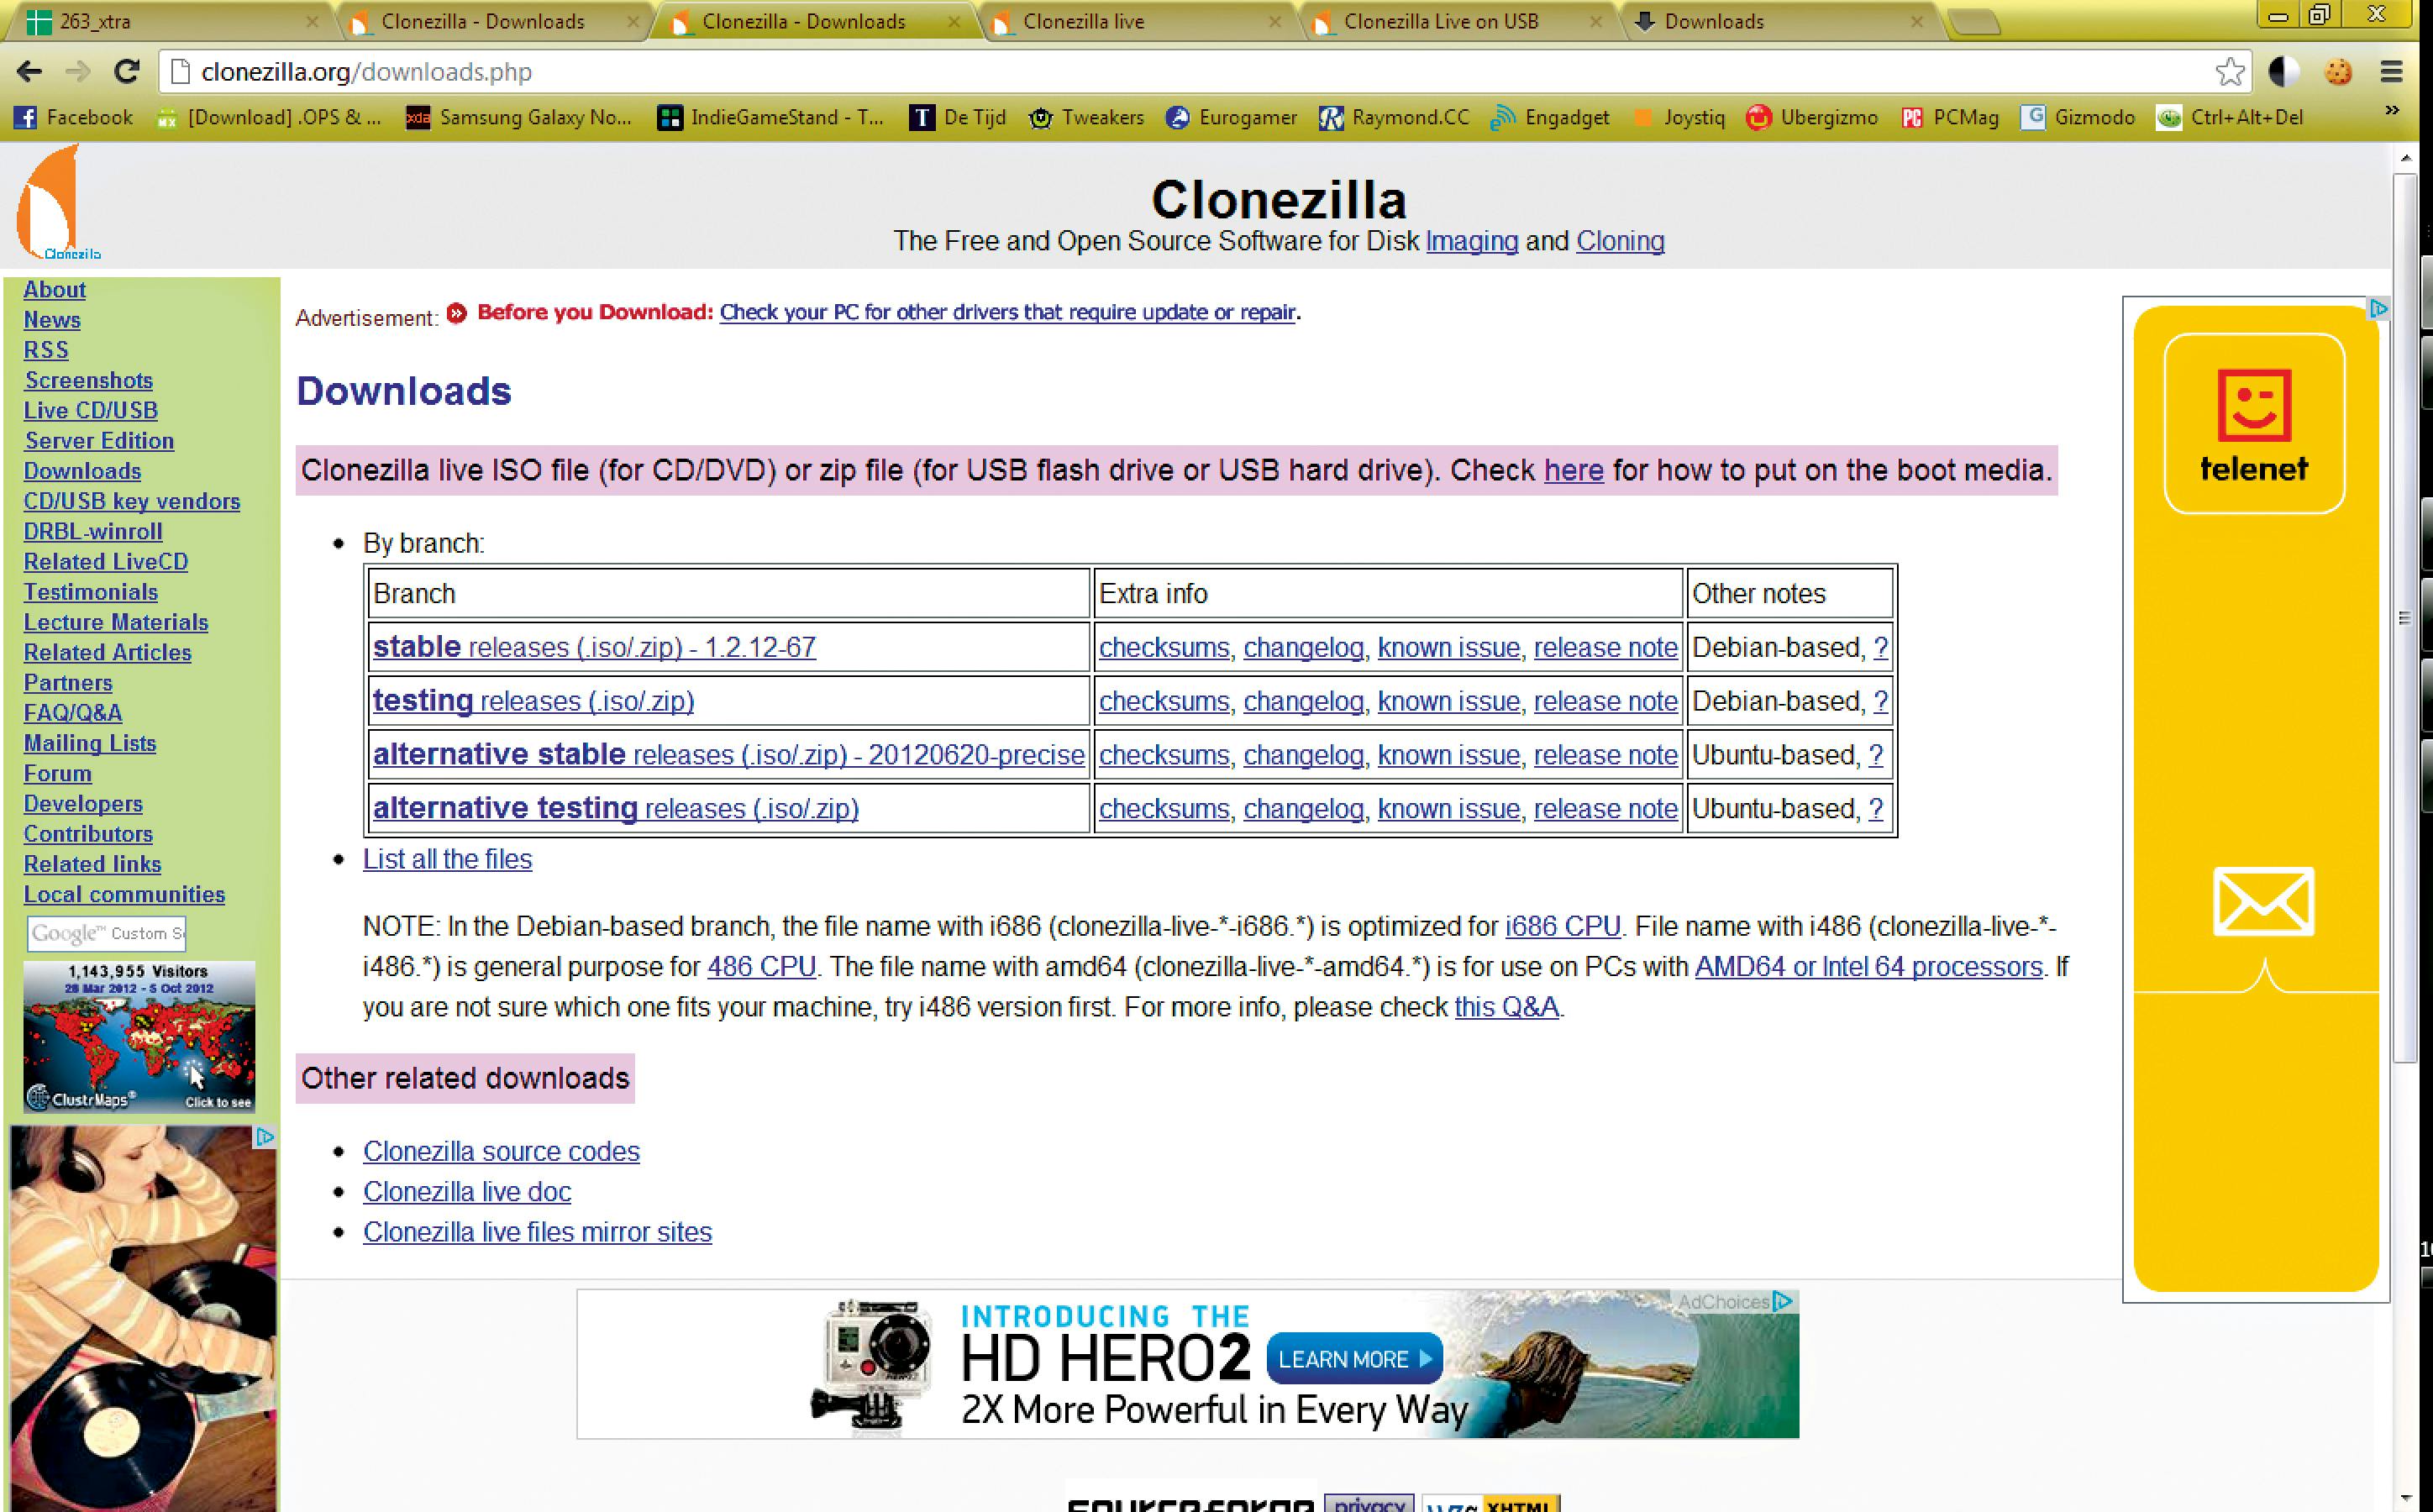Switch to the Downloads browser tab

(1715, 20)
